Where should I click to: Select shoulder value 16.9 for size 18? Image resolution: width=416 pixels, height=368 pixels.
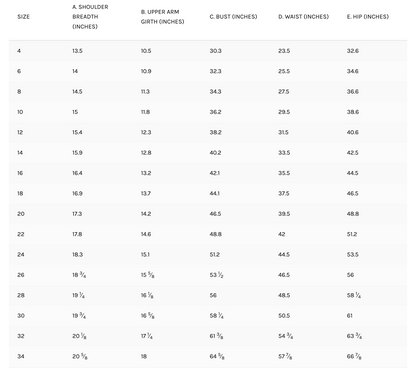pyautogui.click(x=77, y=193)
